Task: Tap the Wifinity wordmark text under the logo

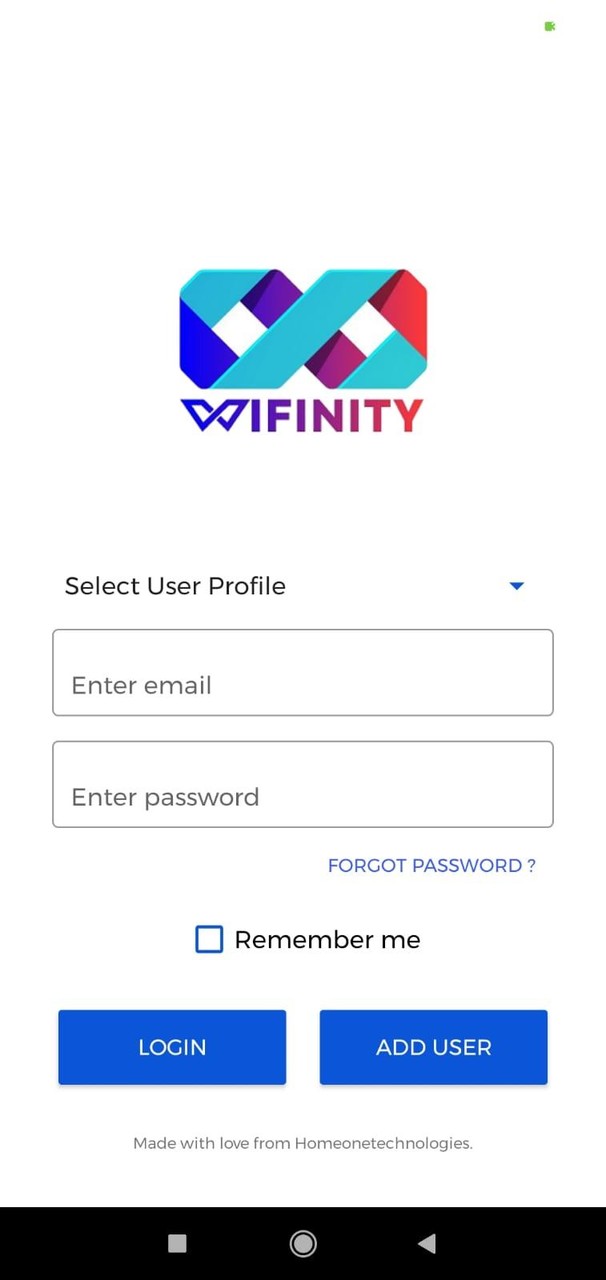Action: (302, 414)
